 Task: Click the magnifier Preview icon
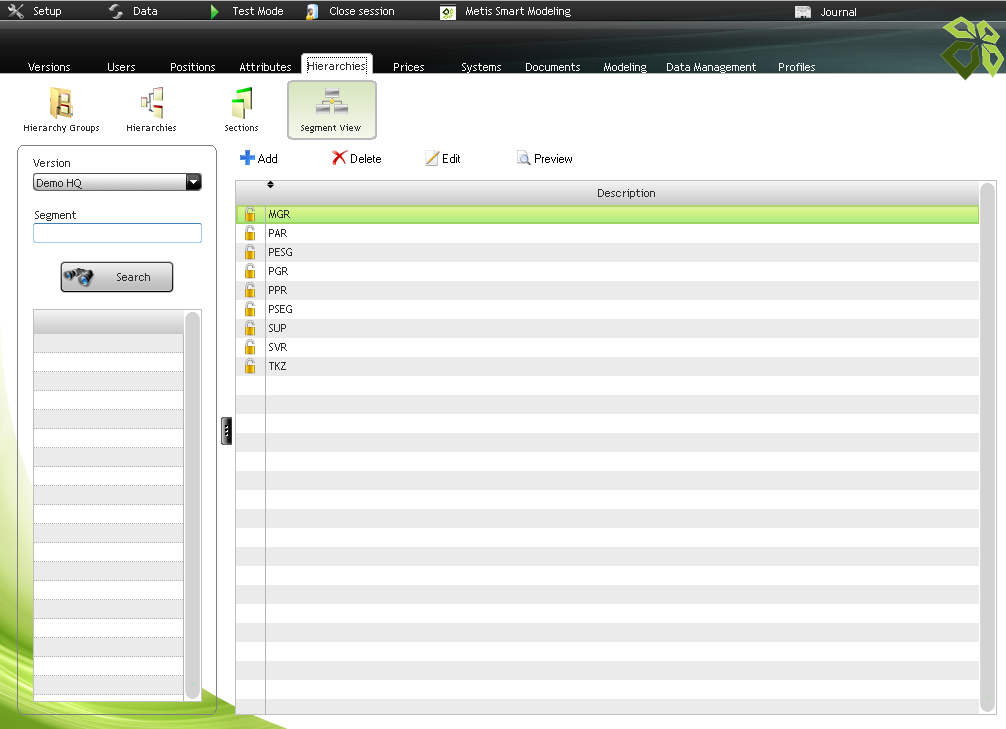[x=524, y=159]
